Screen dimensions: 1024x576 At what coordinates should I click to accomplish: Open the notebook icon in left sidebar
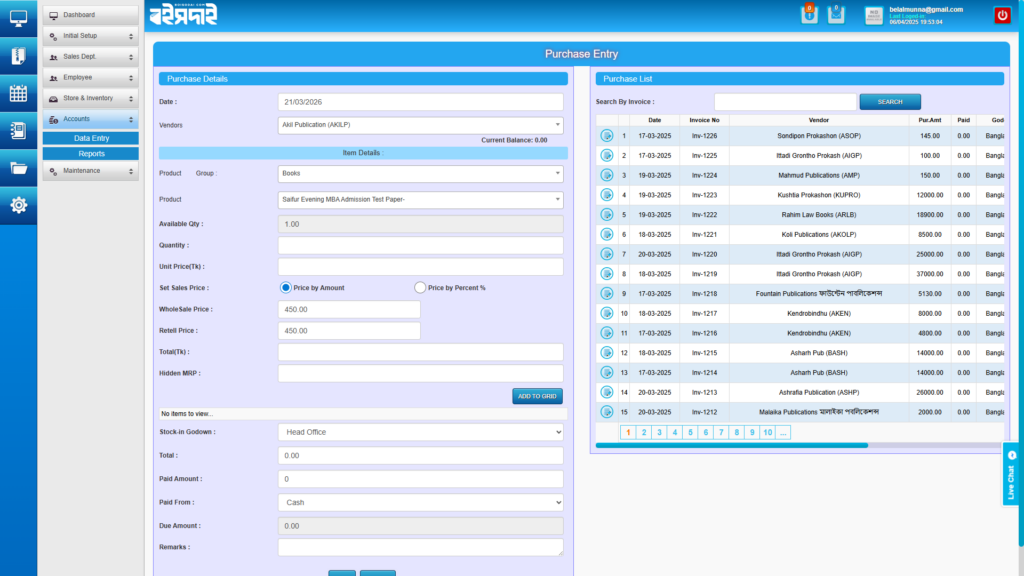tap(18, 129)
